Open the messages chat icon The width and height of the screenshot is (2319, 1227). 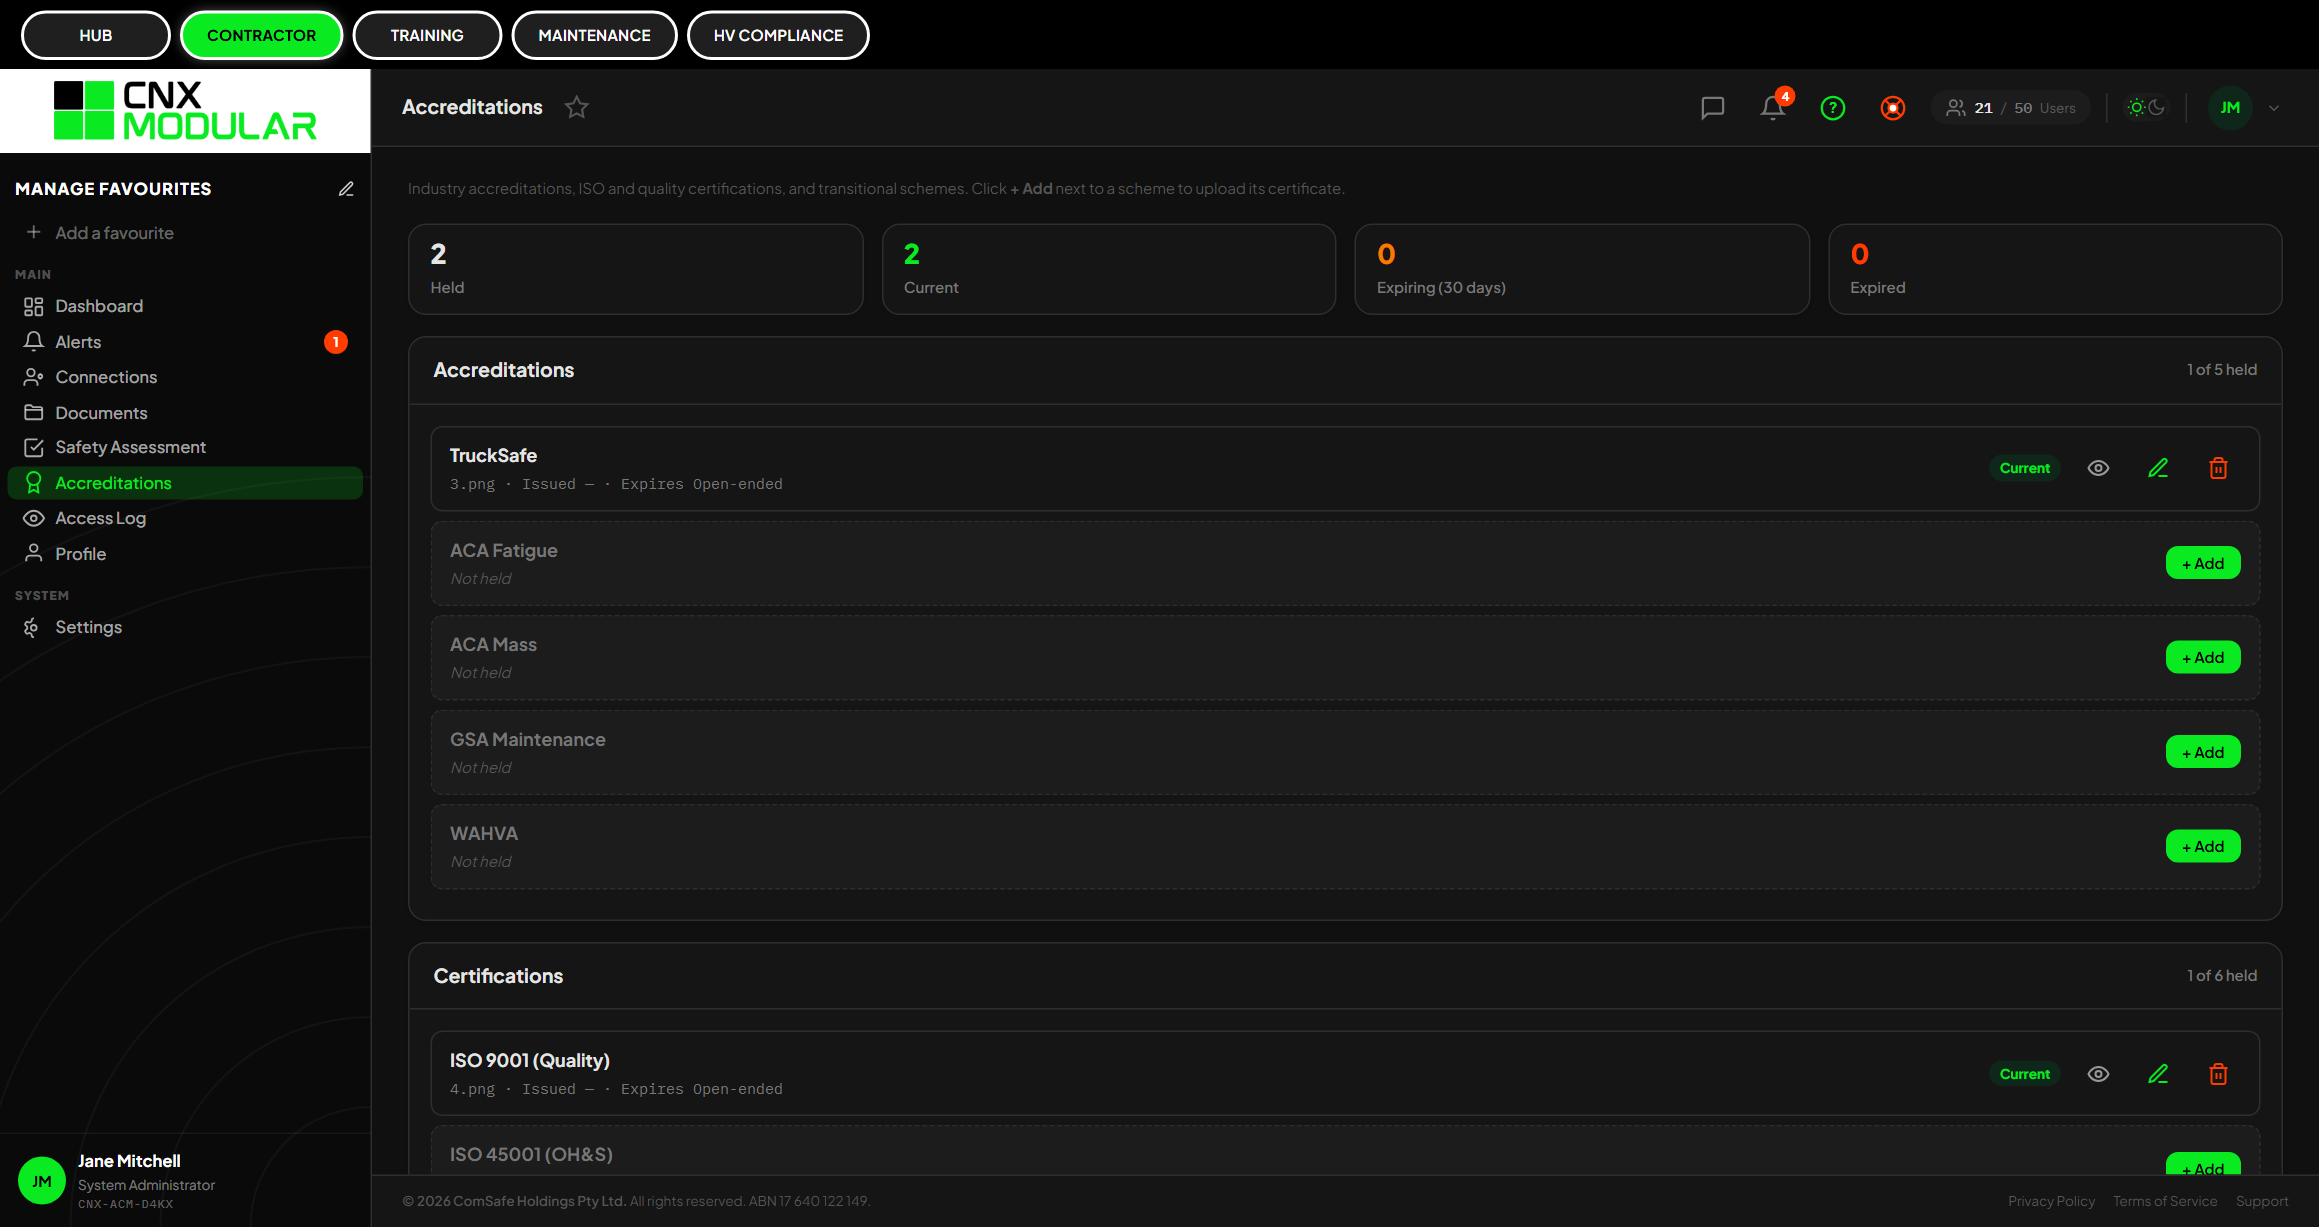[1712, 108]
